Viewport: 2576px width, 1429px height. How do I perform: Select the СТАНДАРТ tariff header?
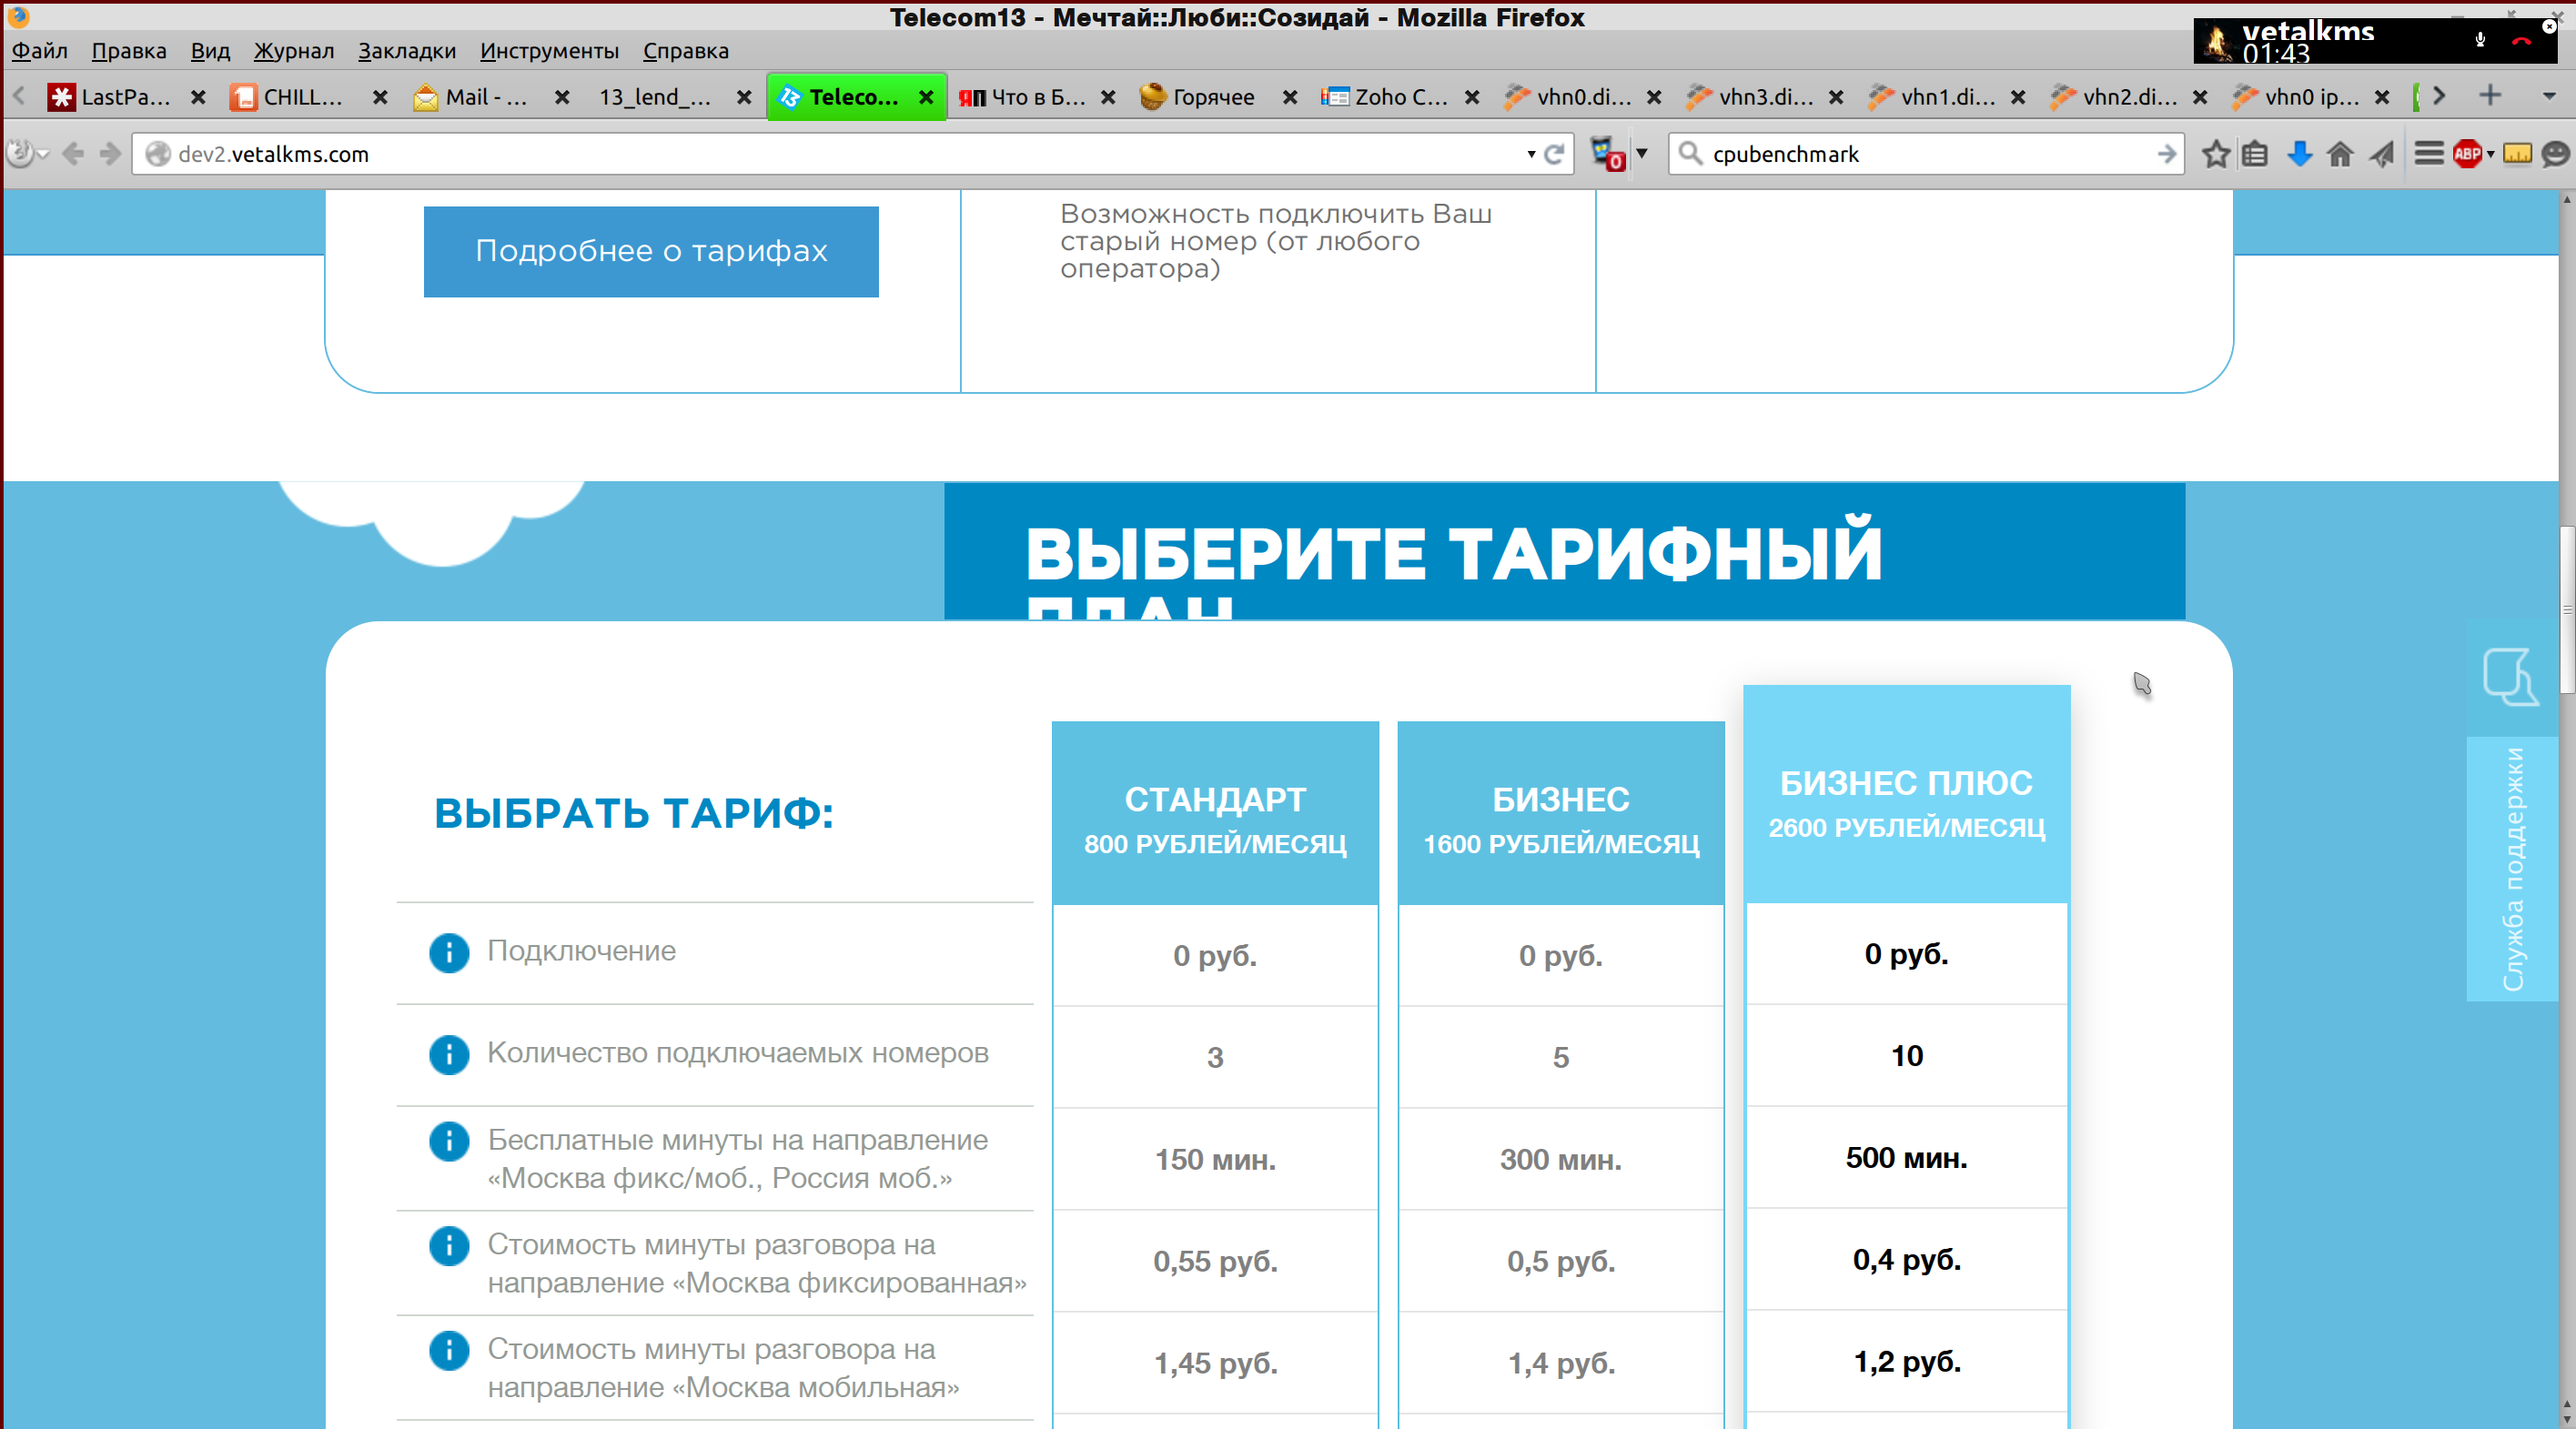1215,813
